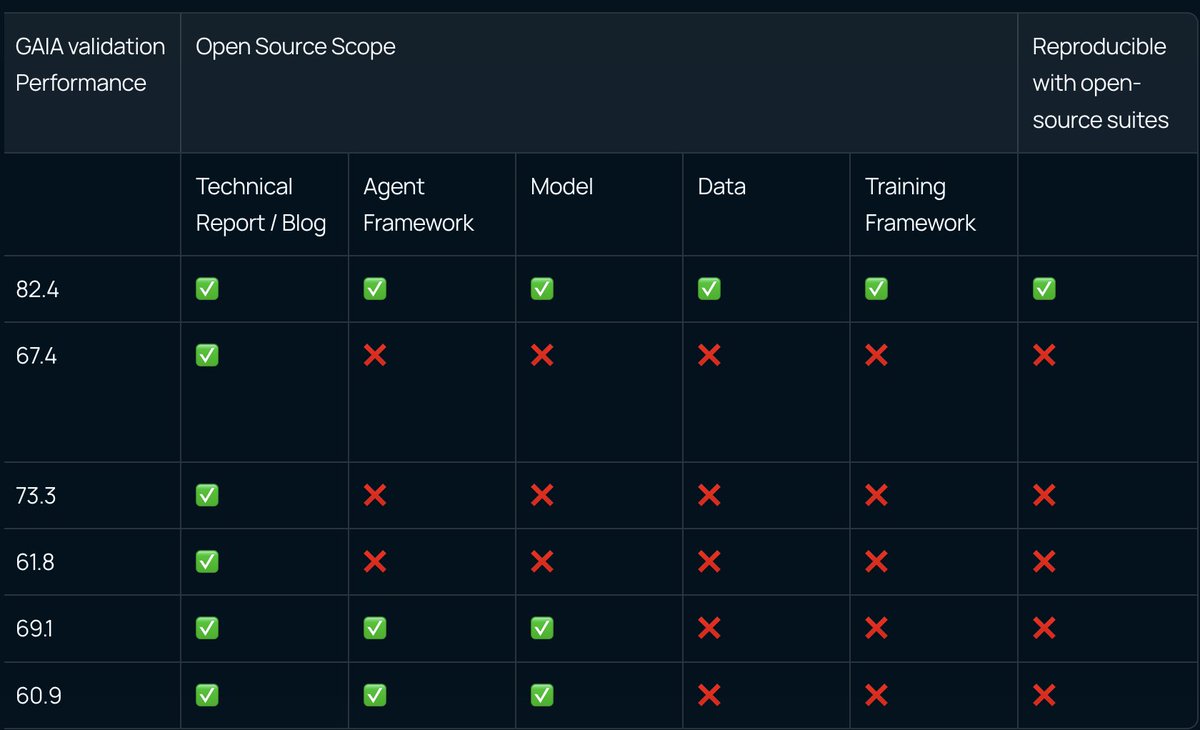
Task: Click the Data red cross in the 67.4 row
Action: [709, 355]
